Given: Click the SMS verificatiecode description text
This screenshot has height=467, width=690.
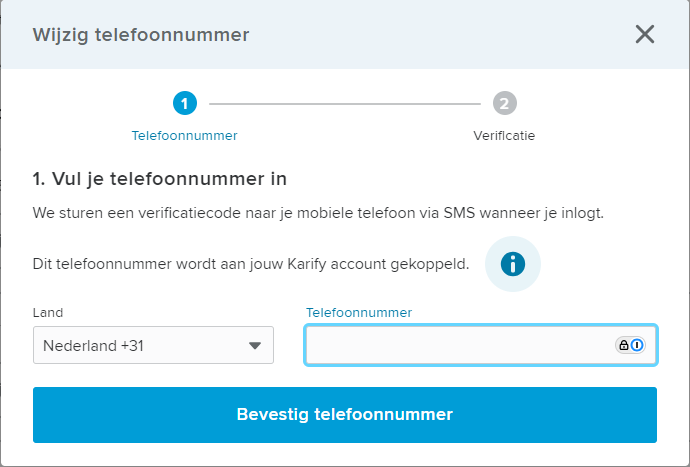Looking at the screenshot, I should (x=318, y=213).
